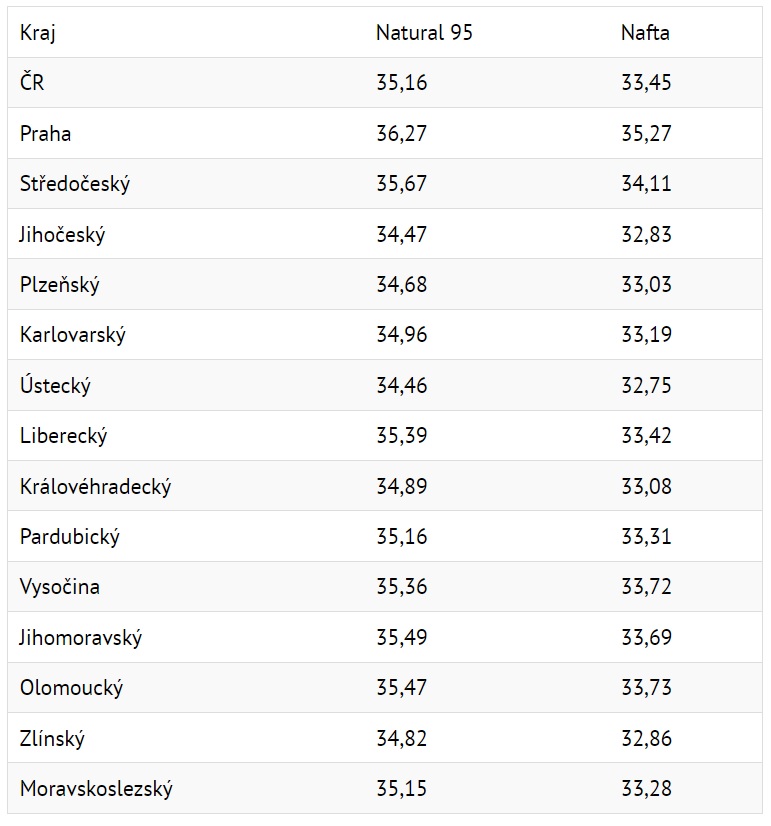Click the Zlínský row label
The height and width of the screenshot is (826, 771).
click(x=52, y=738)
